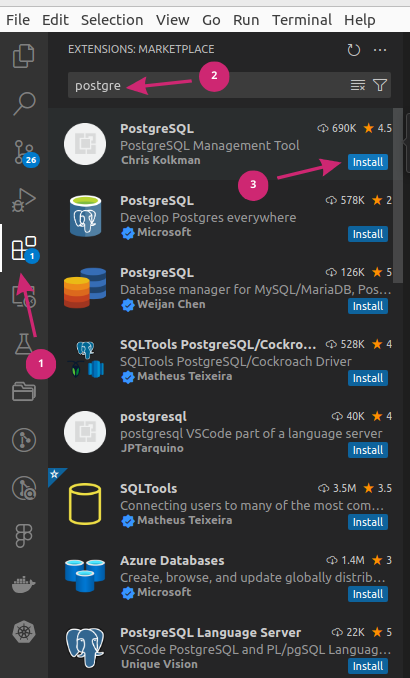Open the Figma sidebar view
Viewport: 410px width, 678px height.
23,537
